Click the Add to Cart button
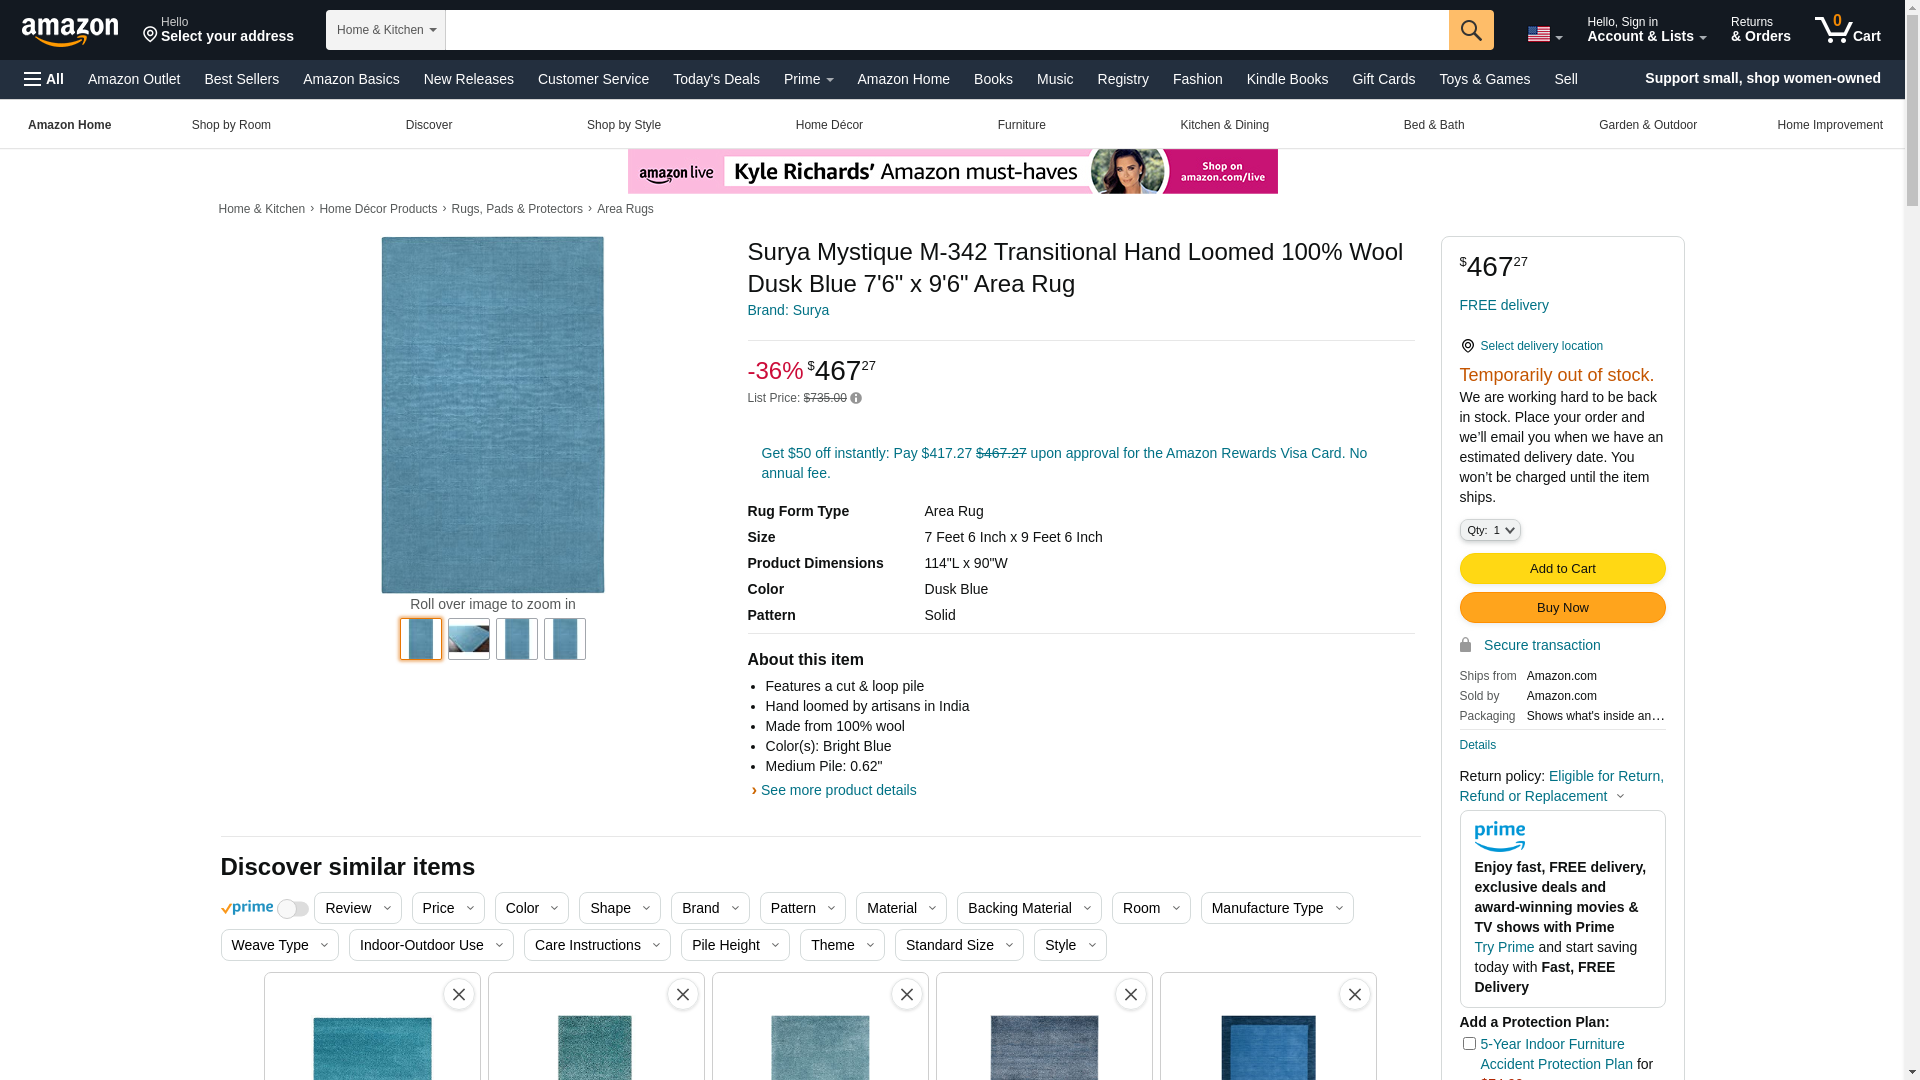 (1562, 569)
